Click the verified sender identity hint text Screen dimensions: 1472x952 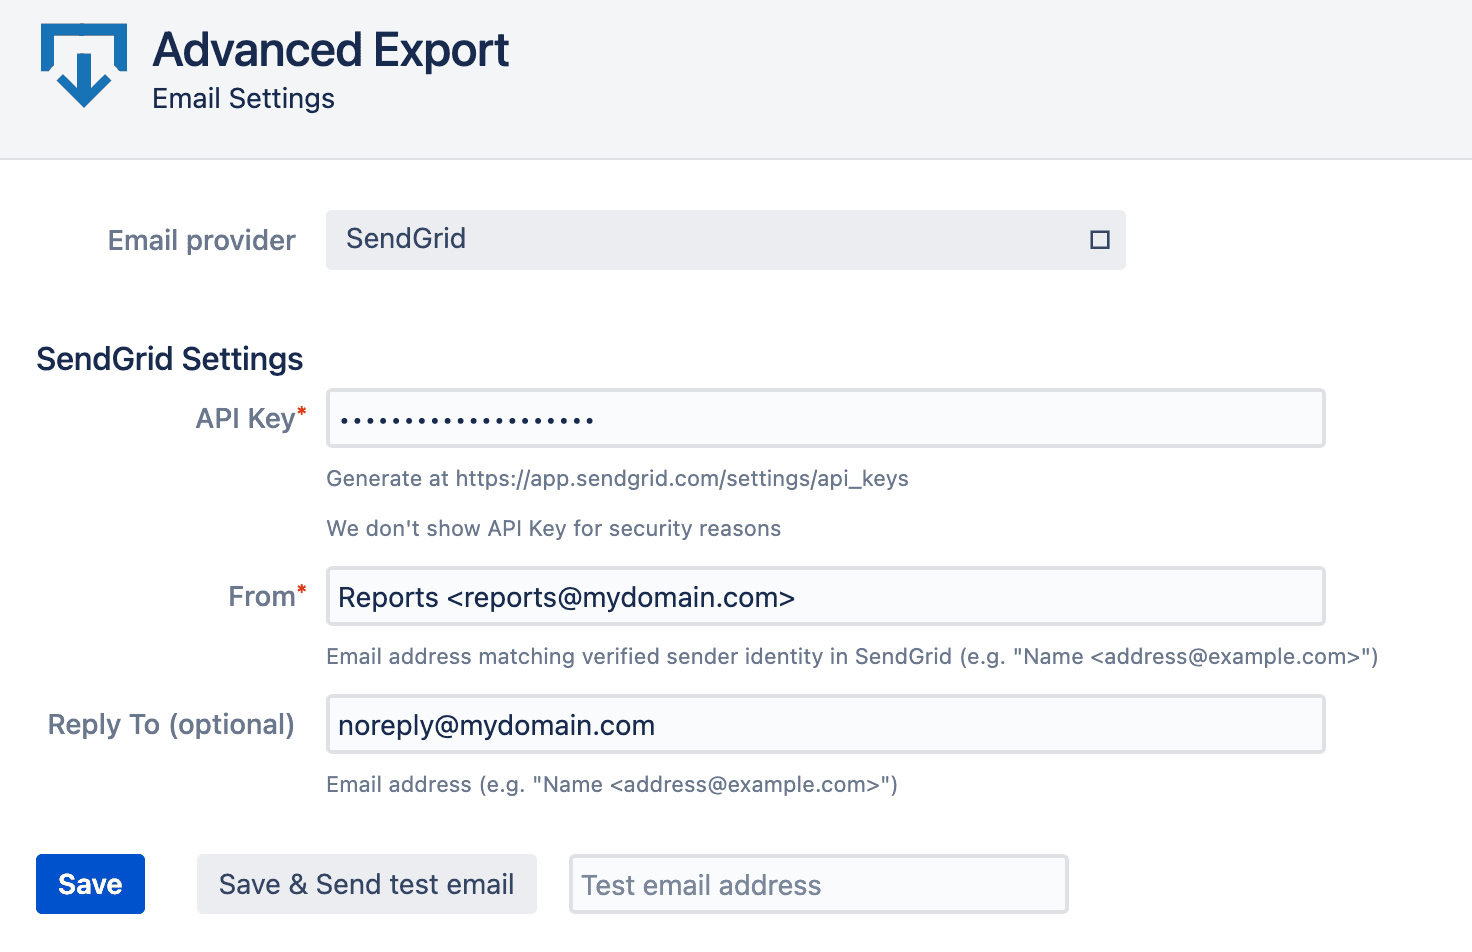click(852, 657)
